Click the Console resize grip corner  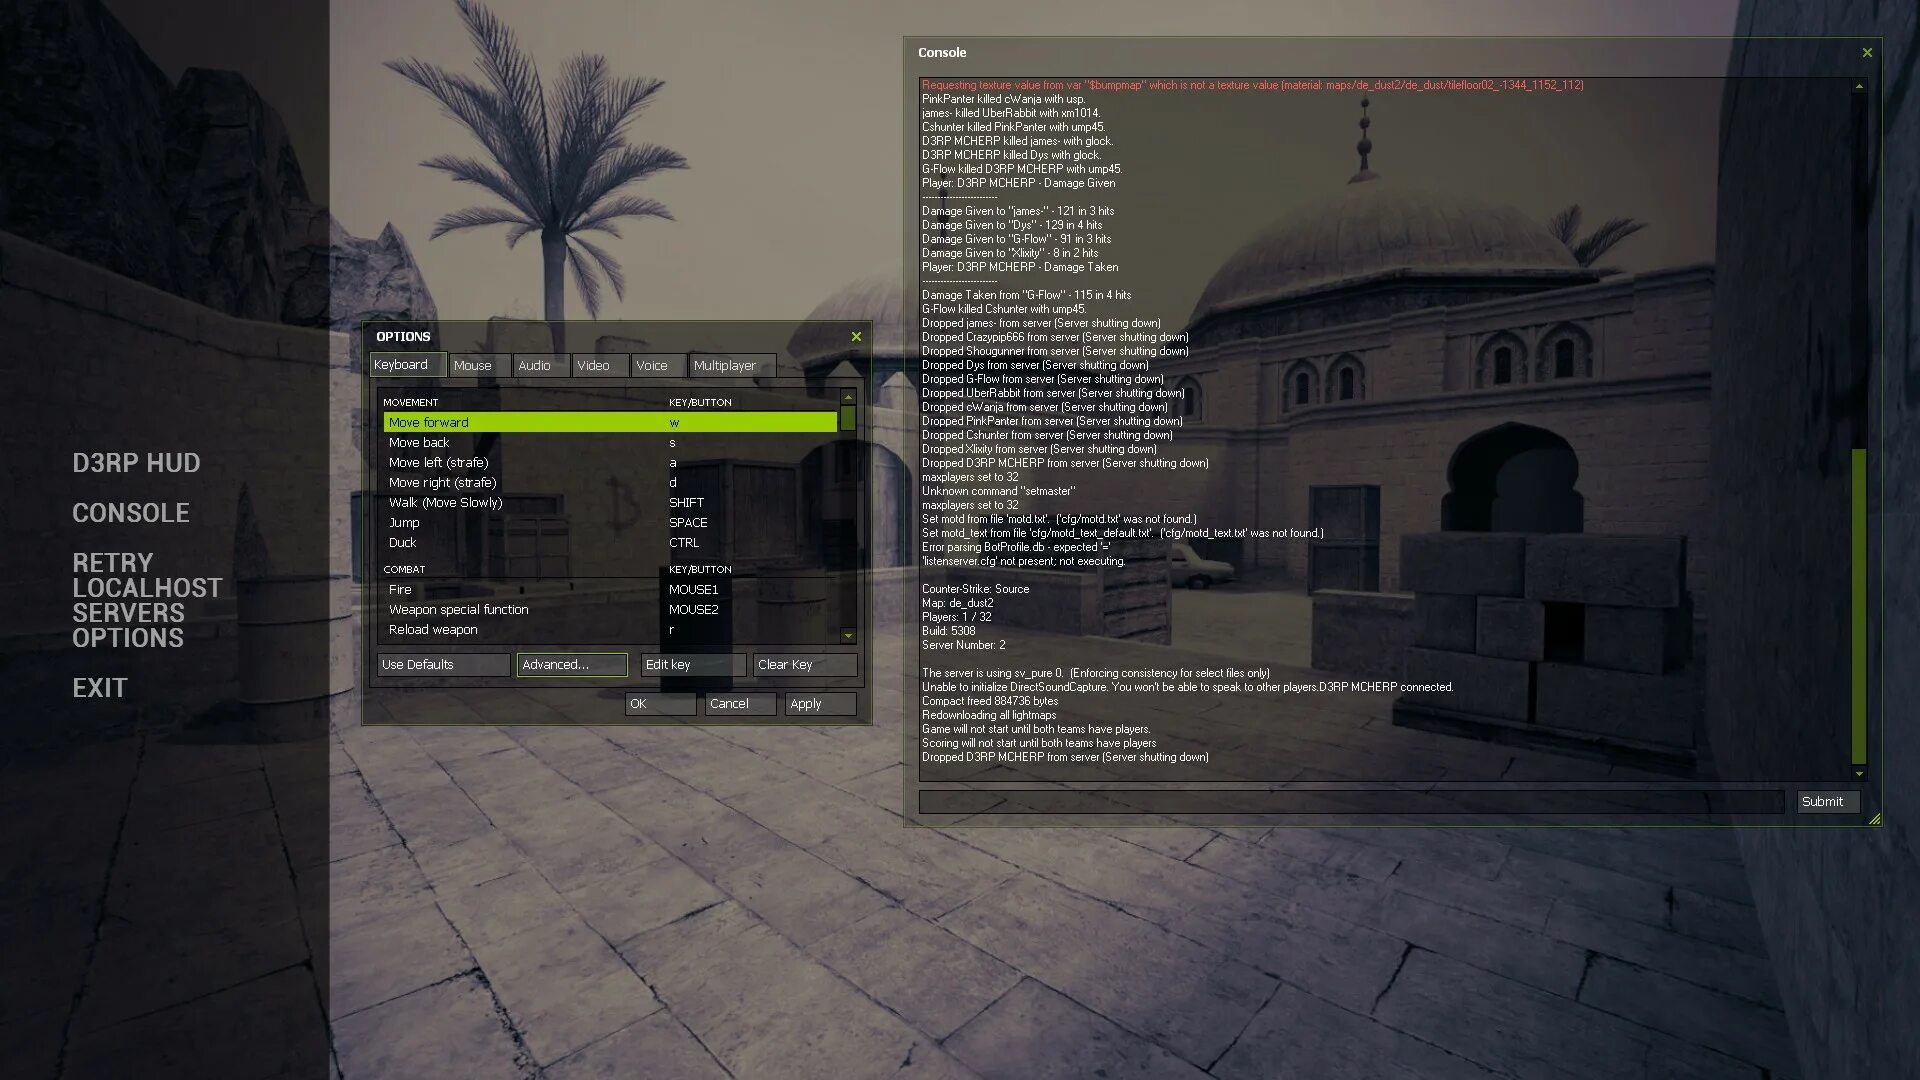[x=1874, y=819]
